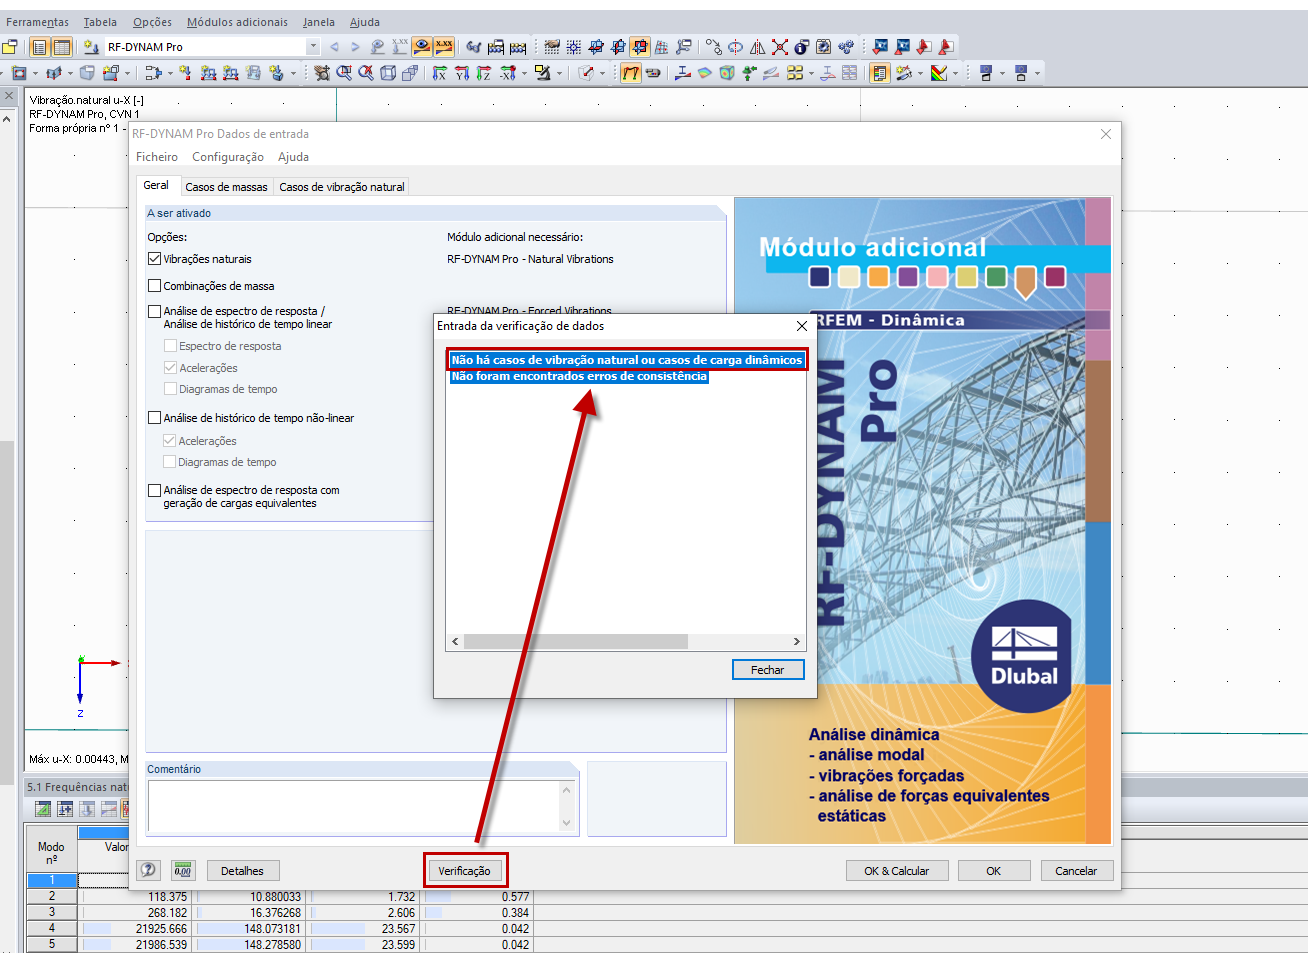Screen dimensions: 1308x953
Task: Click the show values eye icon in toolbar
Action: point(422,47)
